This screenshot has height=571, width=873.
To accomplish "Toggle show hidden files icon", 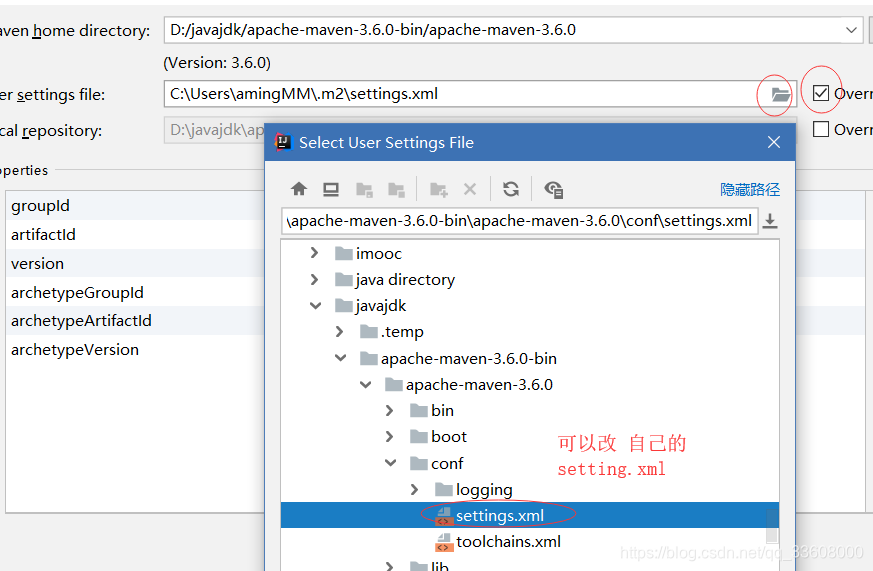I will [553, 190].
